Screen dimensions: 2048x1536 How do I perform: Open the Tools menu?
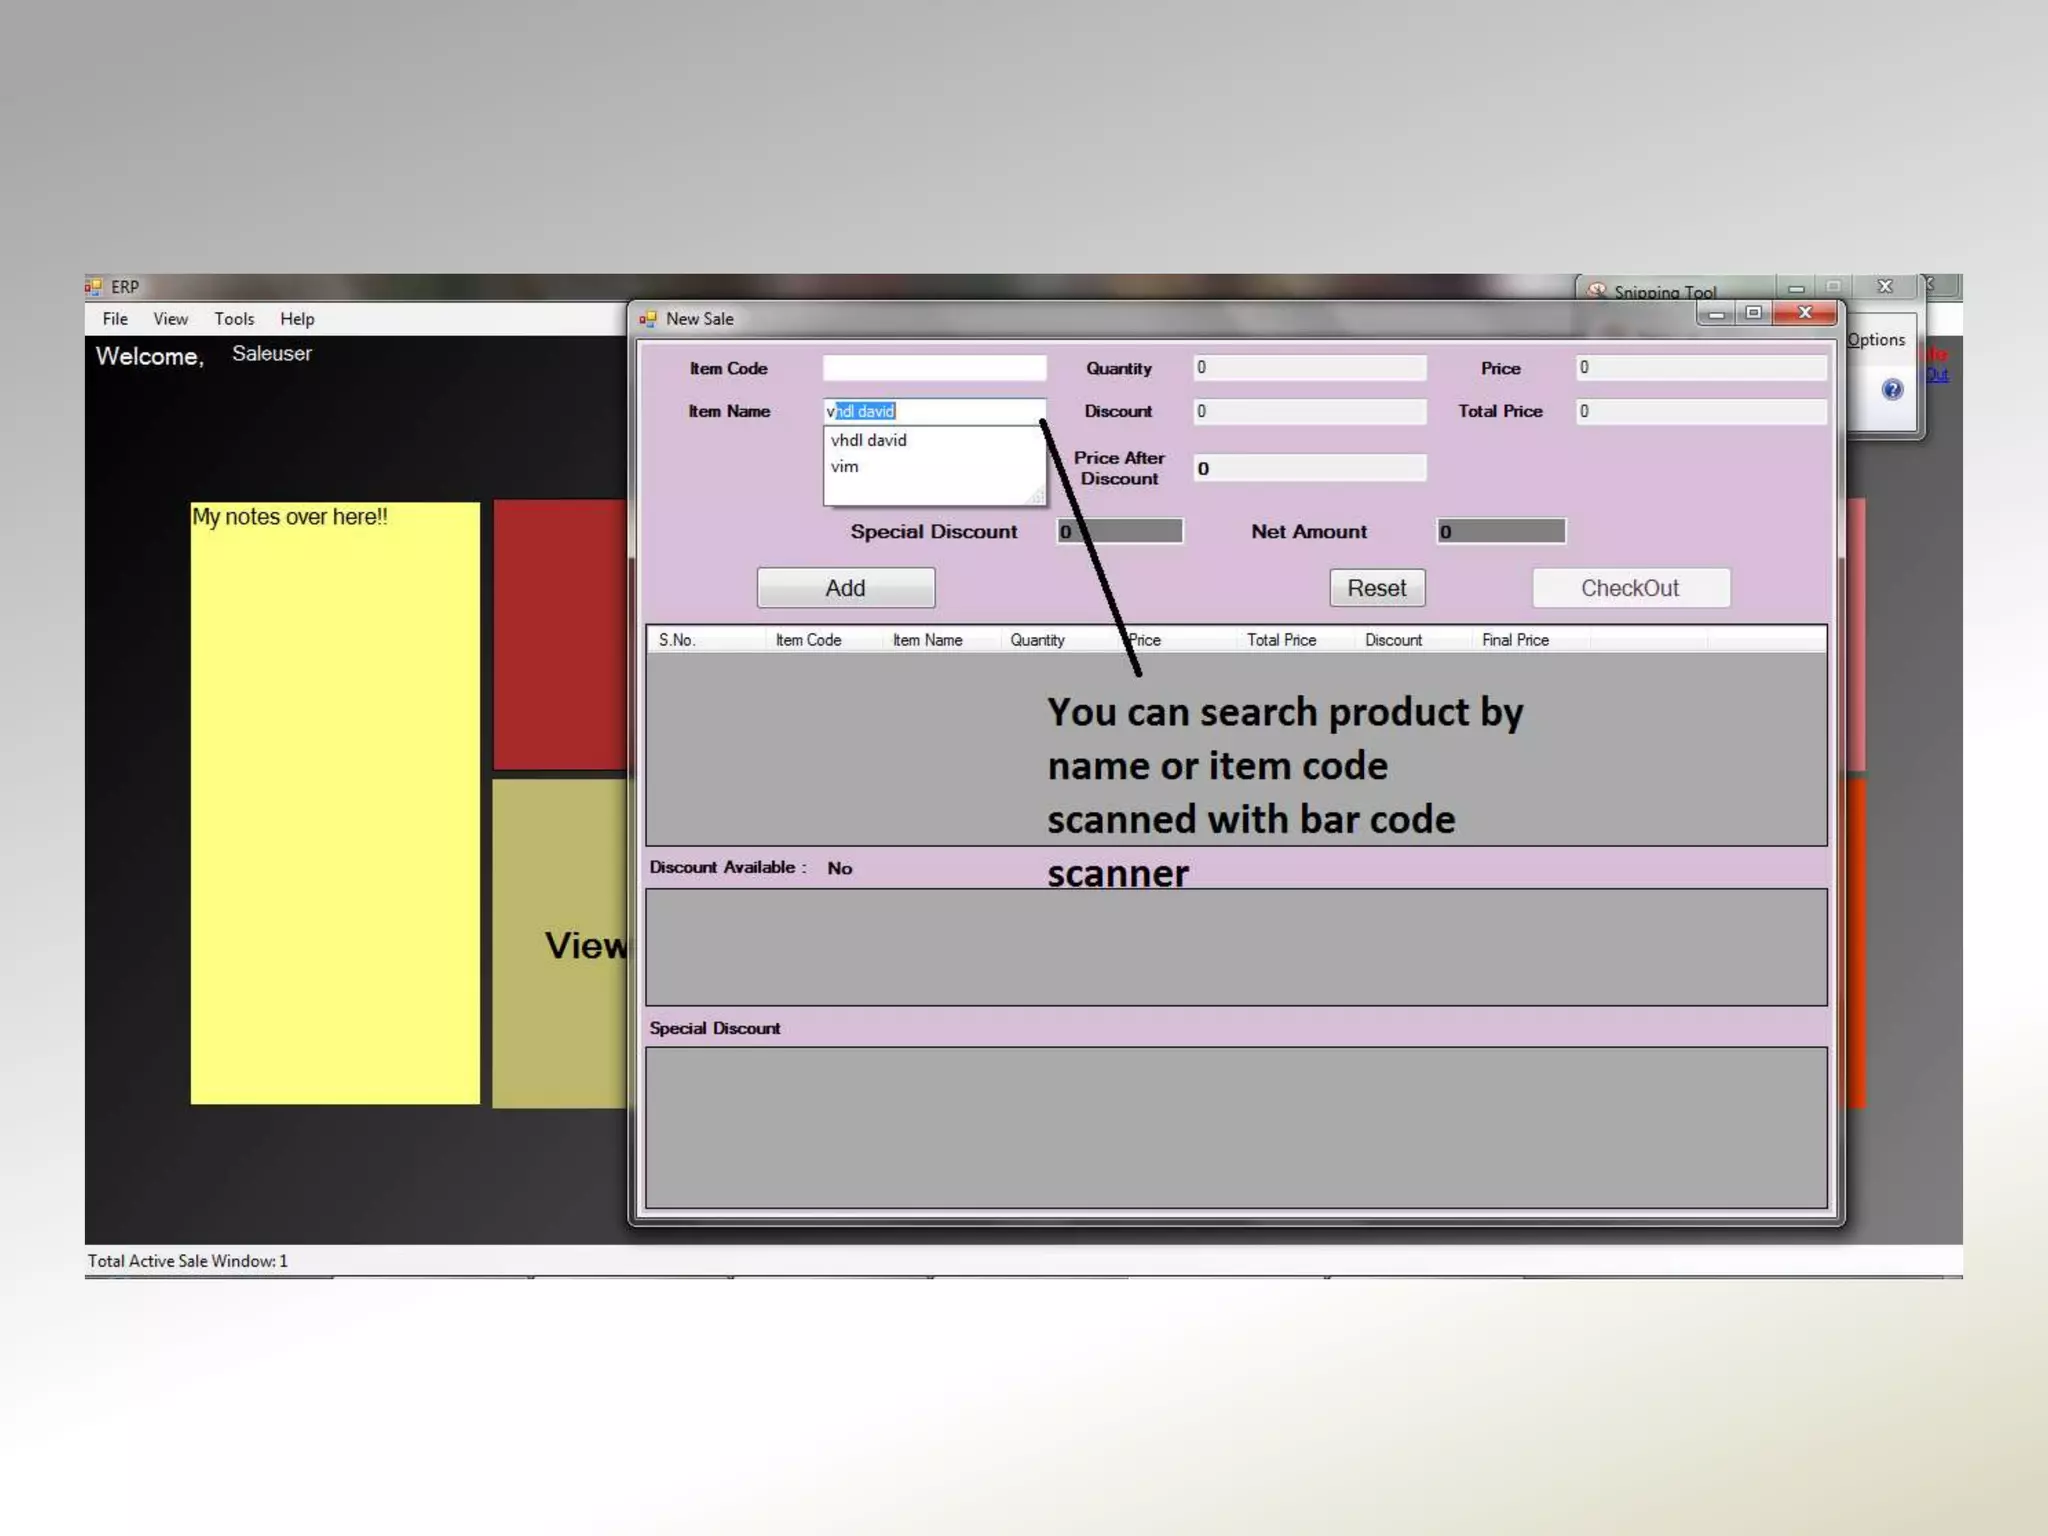(234, 319)
